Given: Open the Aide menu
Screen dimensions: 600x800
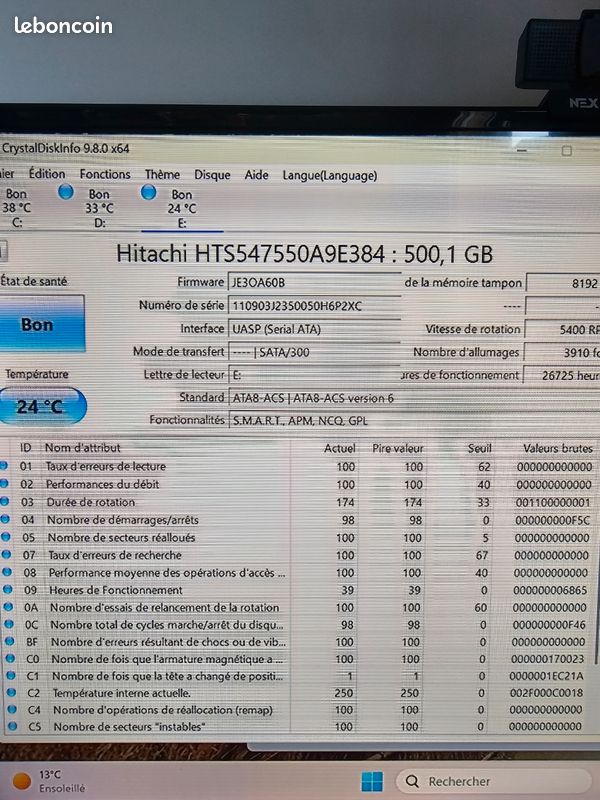Looking at the screenshot, I should point(256,175).
